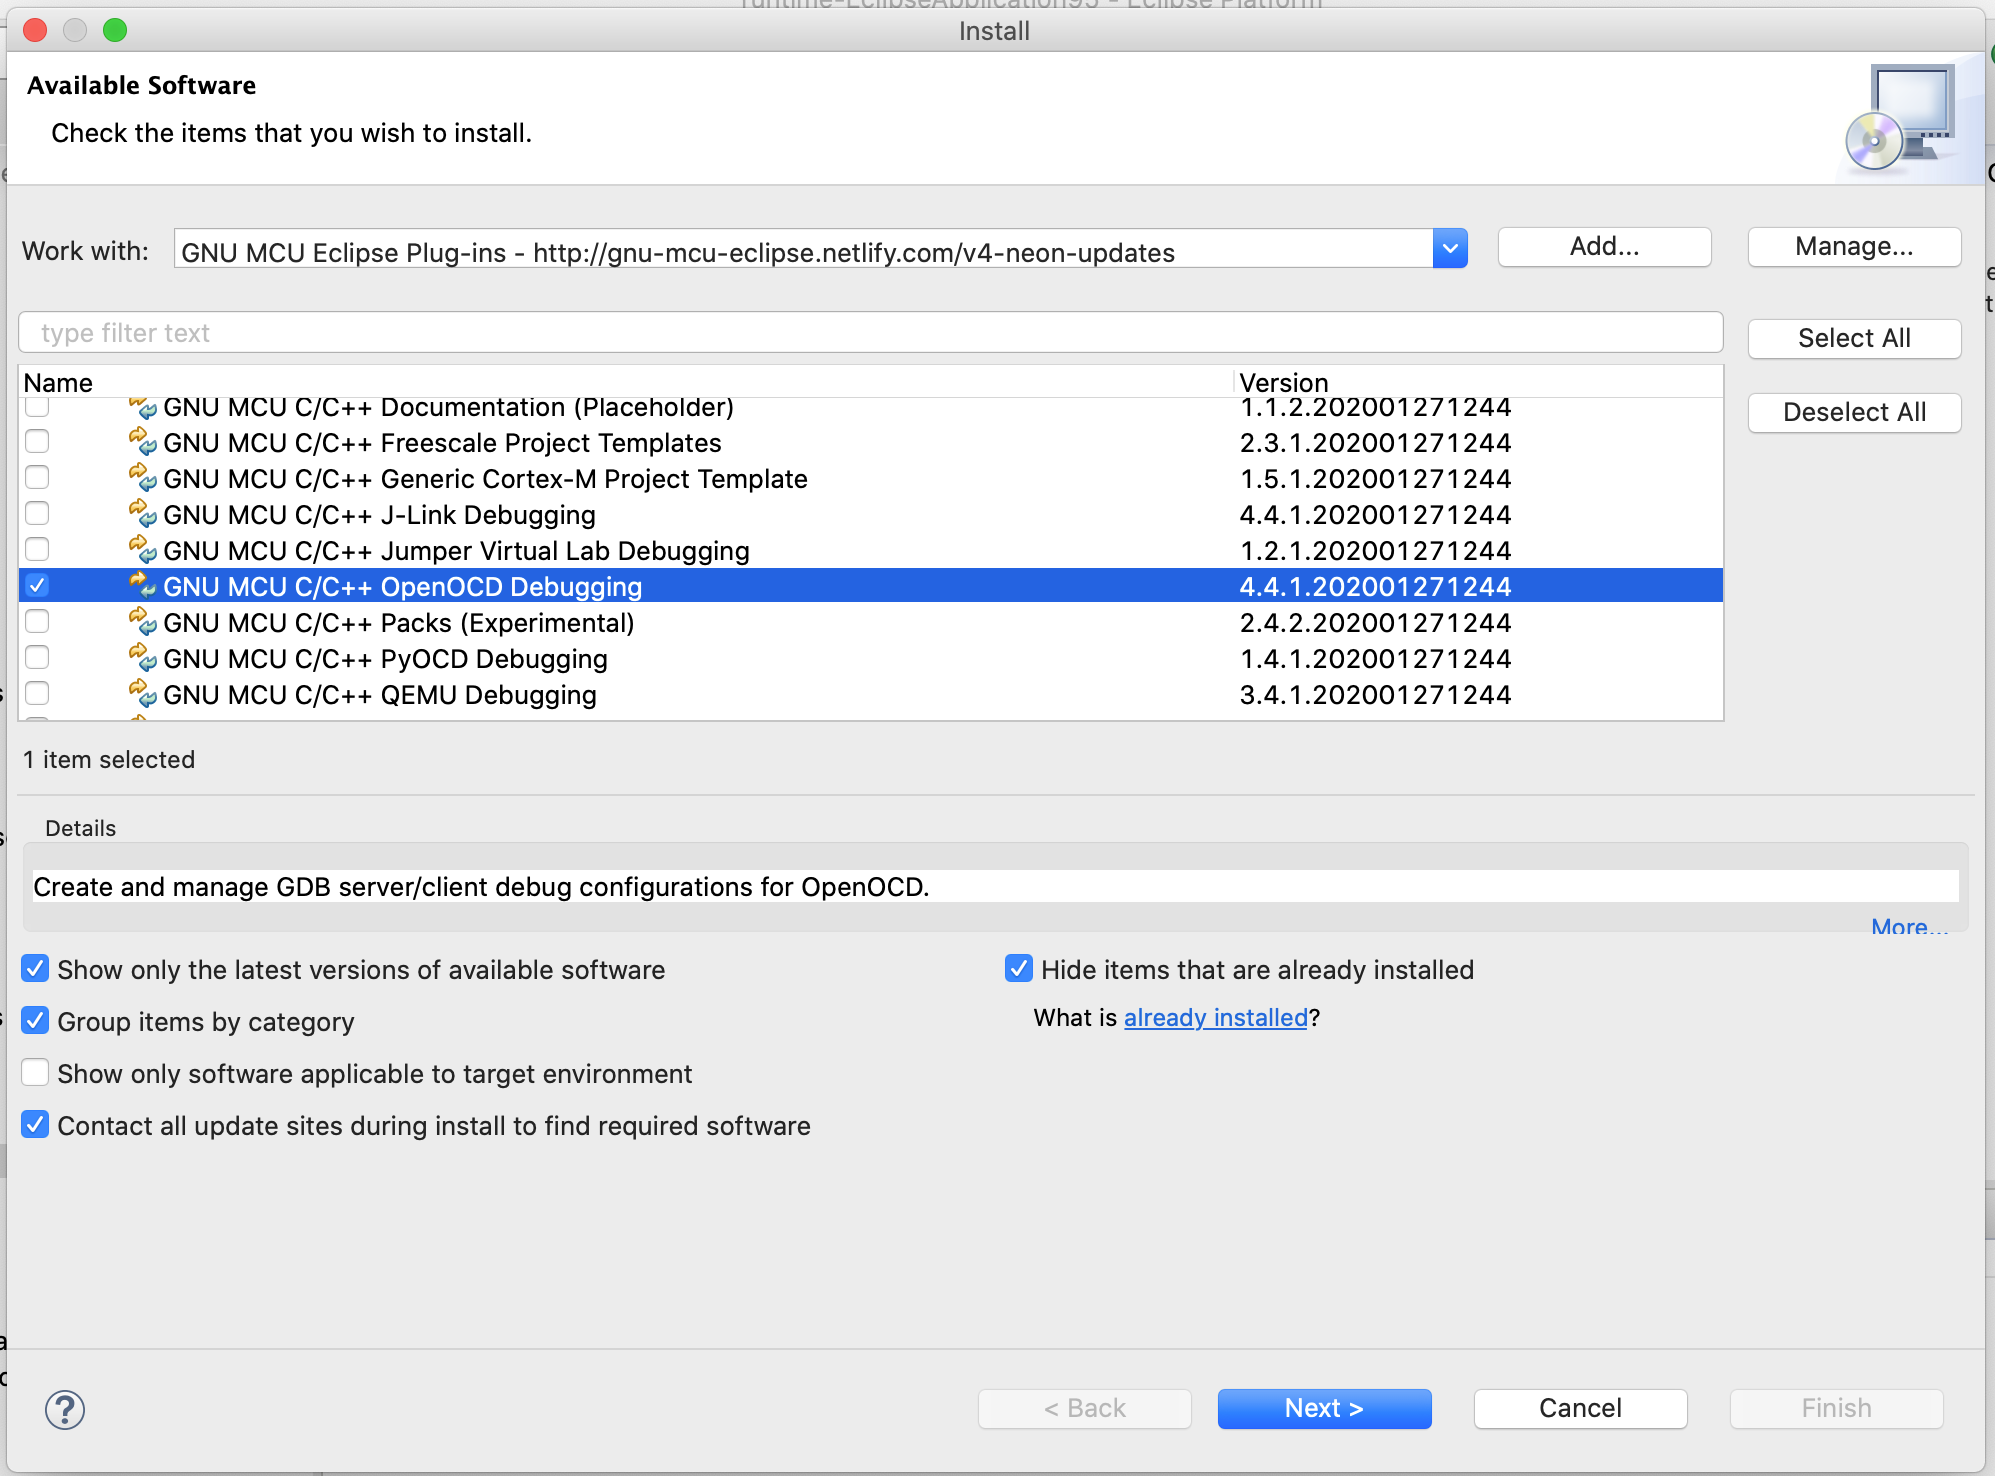Image resolution: width=1995 pixels, height=1476 pixels.
Task: Click the Name column header
Action: click(58, 383)
